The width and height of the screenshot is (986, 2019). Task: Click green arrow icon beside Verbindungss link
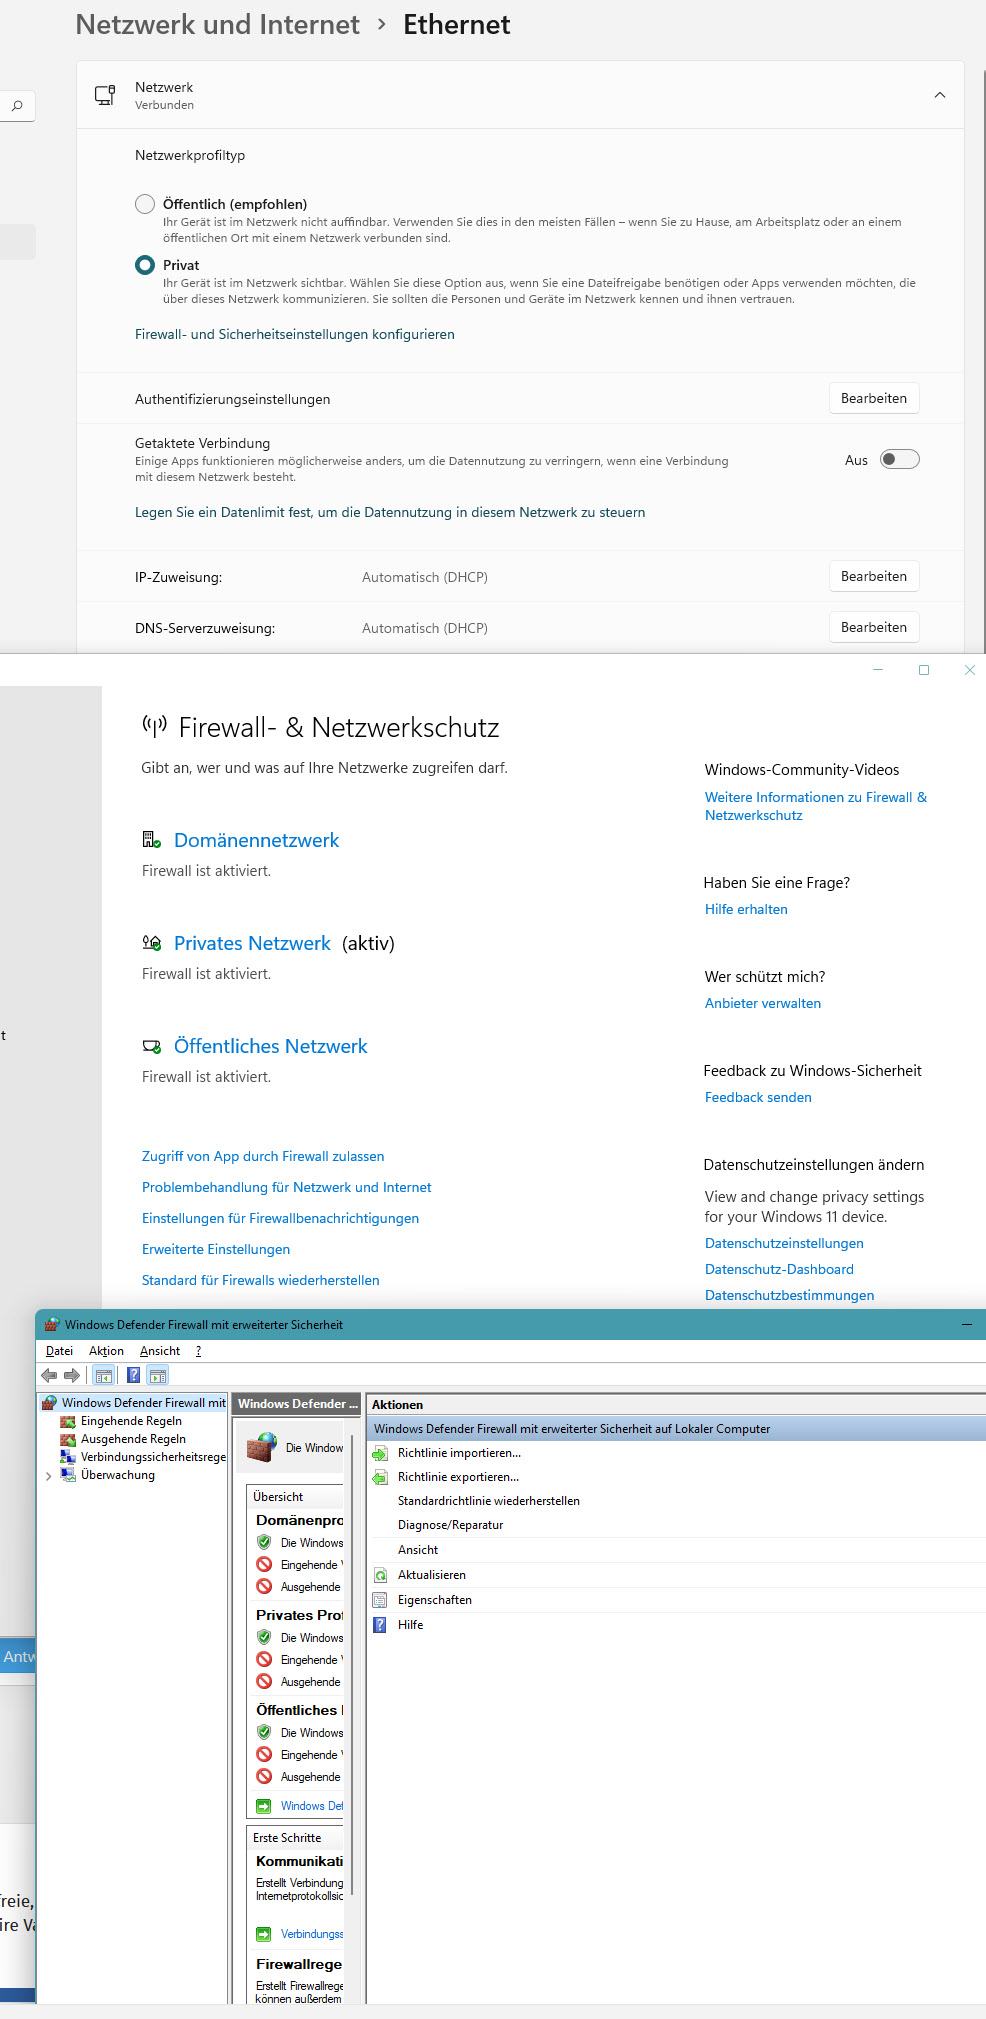point(263,1934)
